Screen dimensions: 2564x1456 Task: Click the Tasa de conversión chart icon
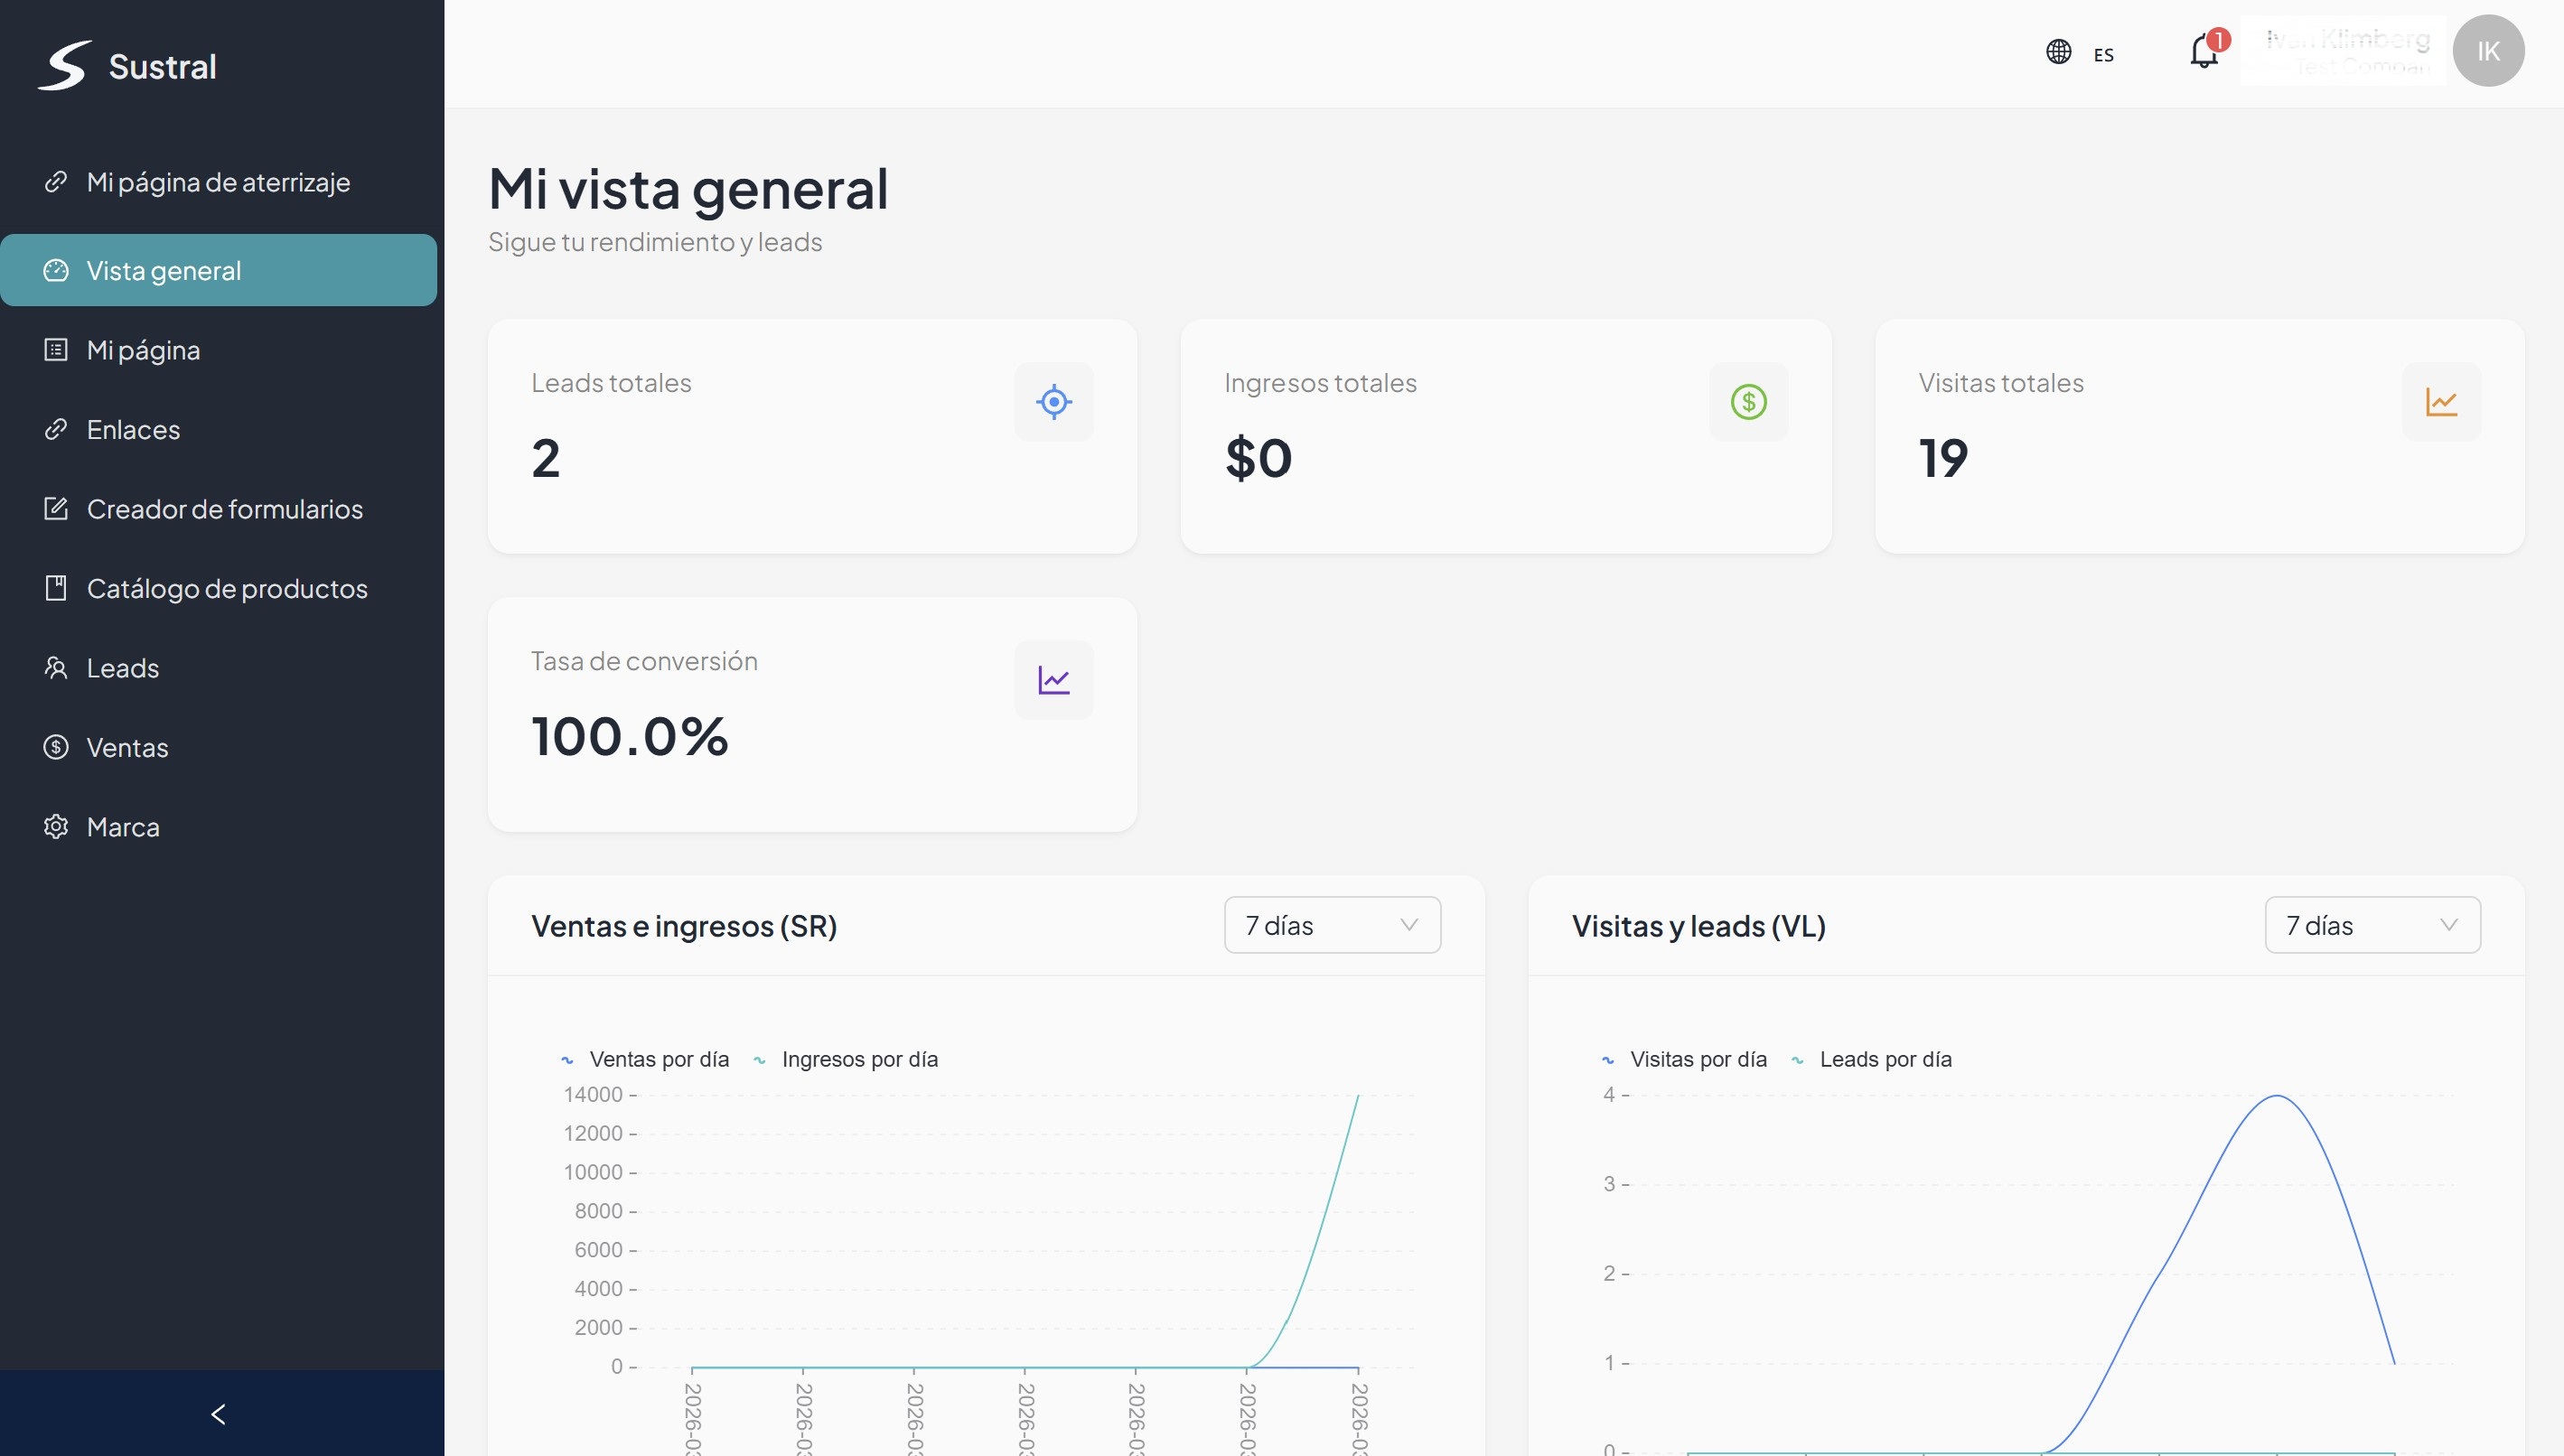(1054, 680)
